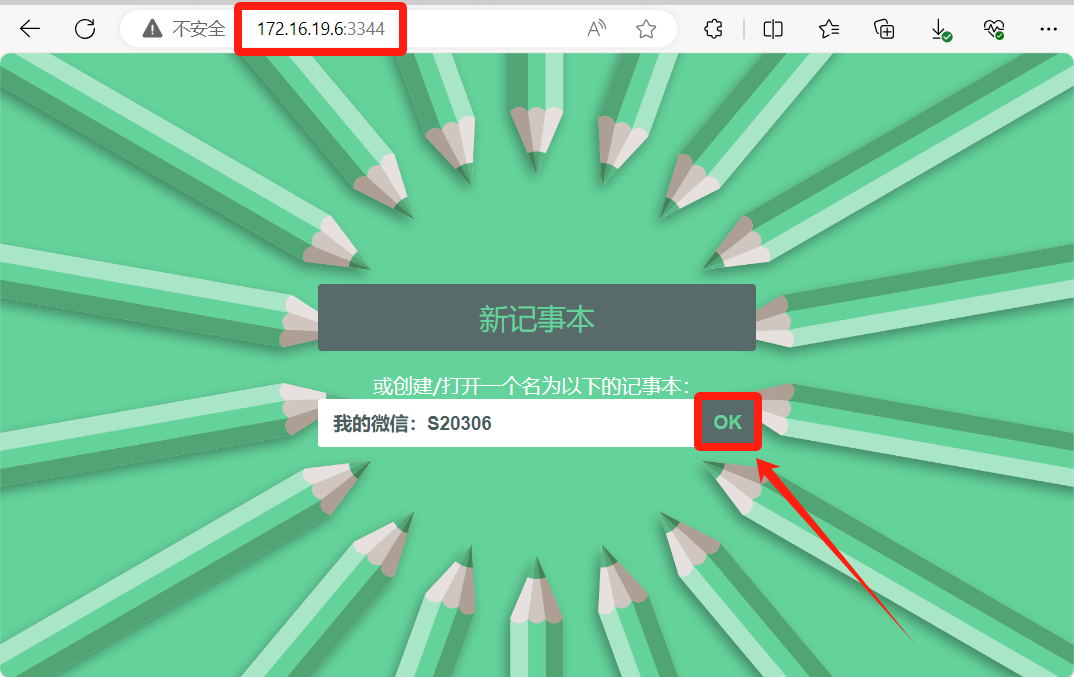The width and height of the screenshot is (1074, 677).
Task: Open the favorites list icon
Action: point(829,29)
